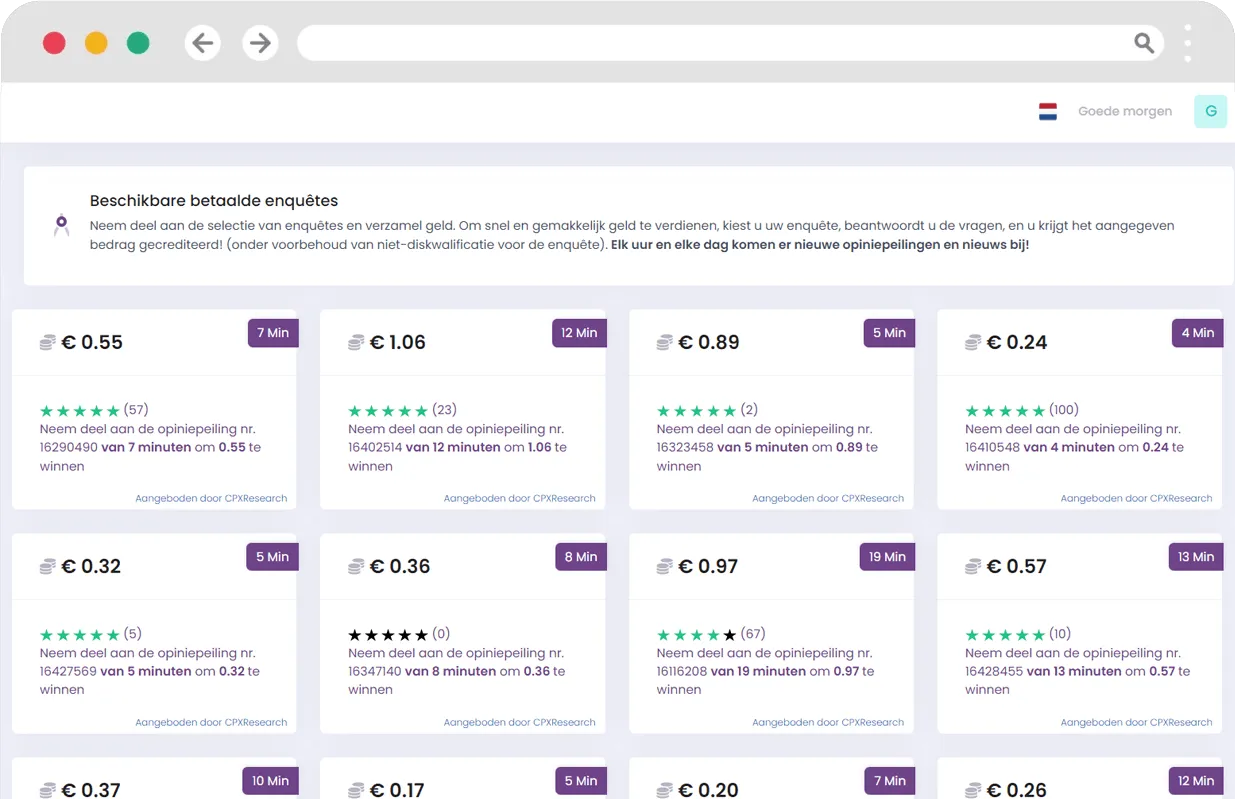This screenshot has height=799, width=1235.
Task: Click the browser back arrow
Action: tap(203, 43)
